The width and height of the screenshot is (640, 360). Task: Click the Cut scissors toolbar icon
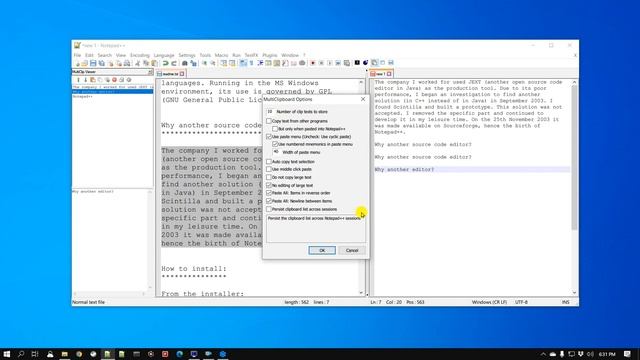click(138, 63)
